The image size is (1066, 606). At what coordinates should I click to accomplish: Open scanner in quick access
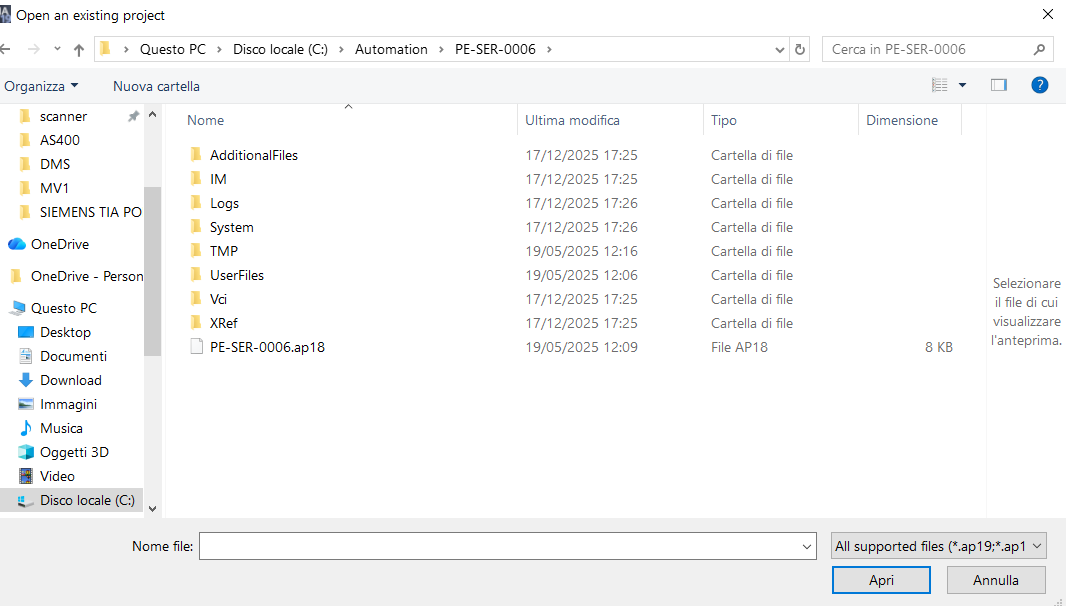63,116
